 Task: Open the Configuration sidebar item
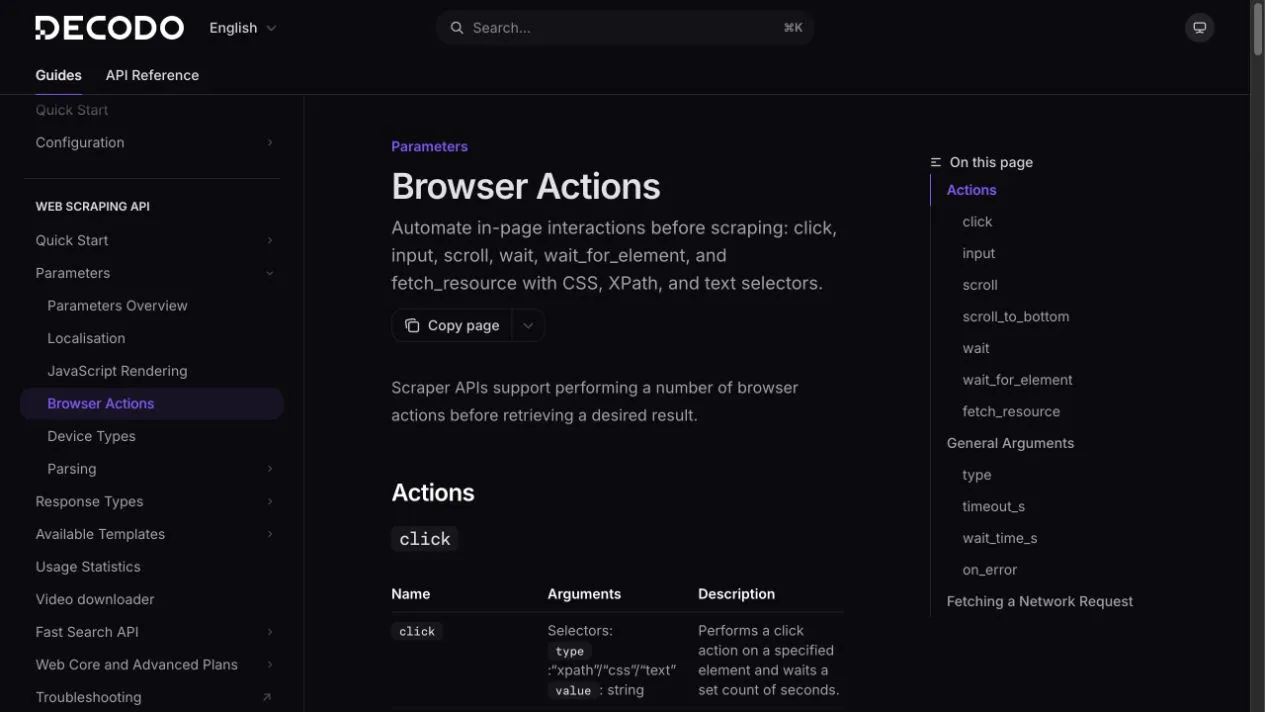[x=80, y=143]
